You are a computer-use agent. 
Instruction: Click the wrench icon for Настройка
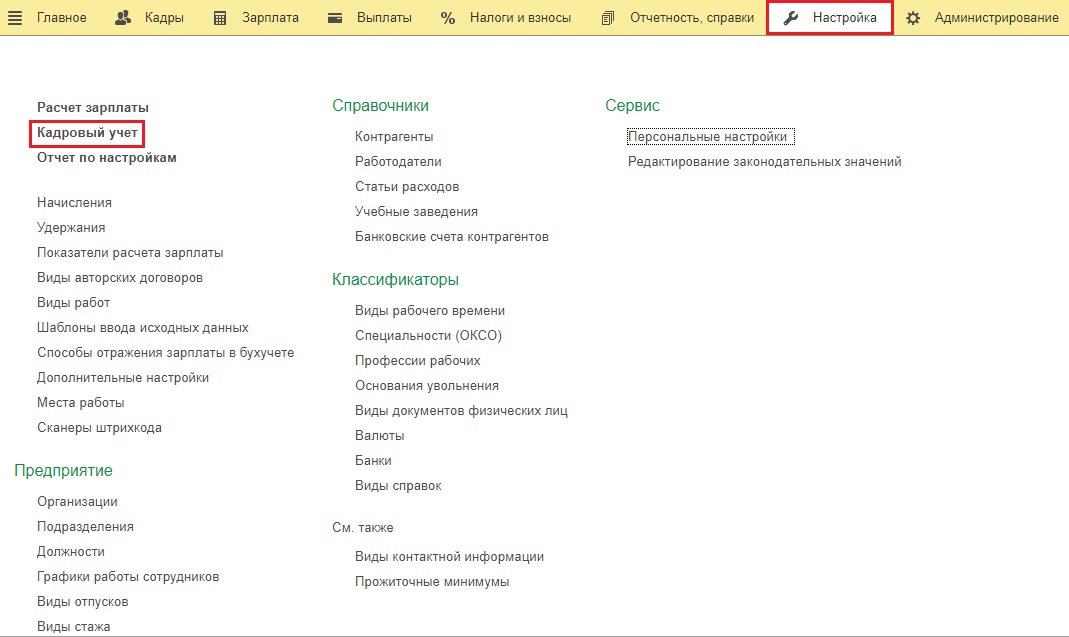[x=791, y=18]
